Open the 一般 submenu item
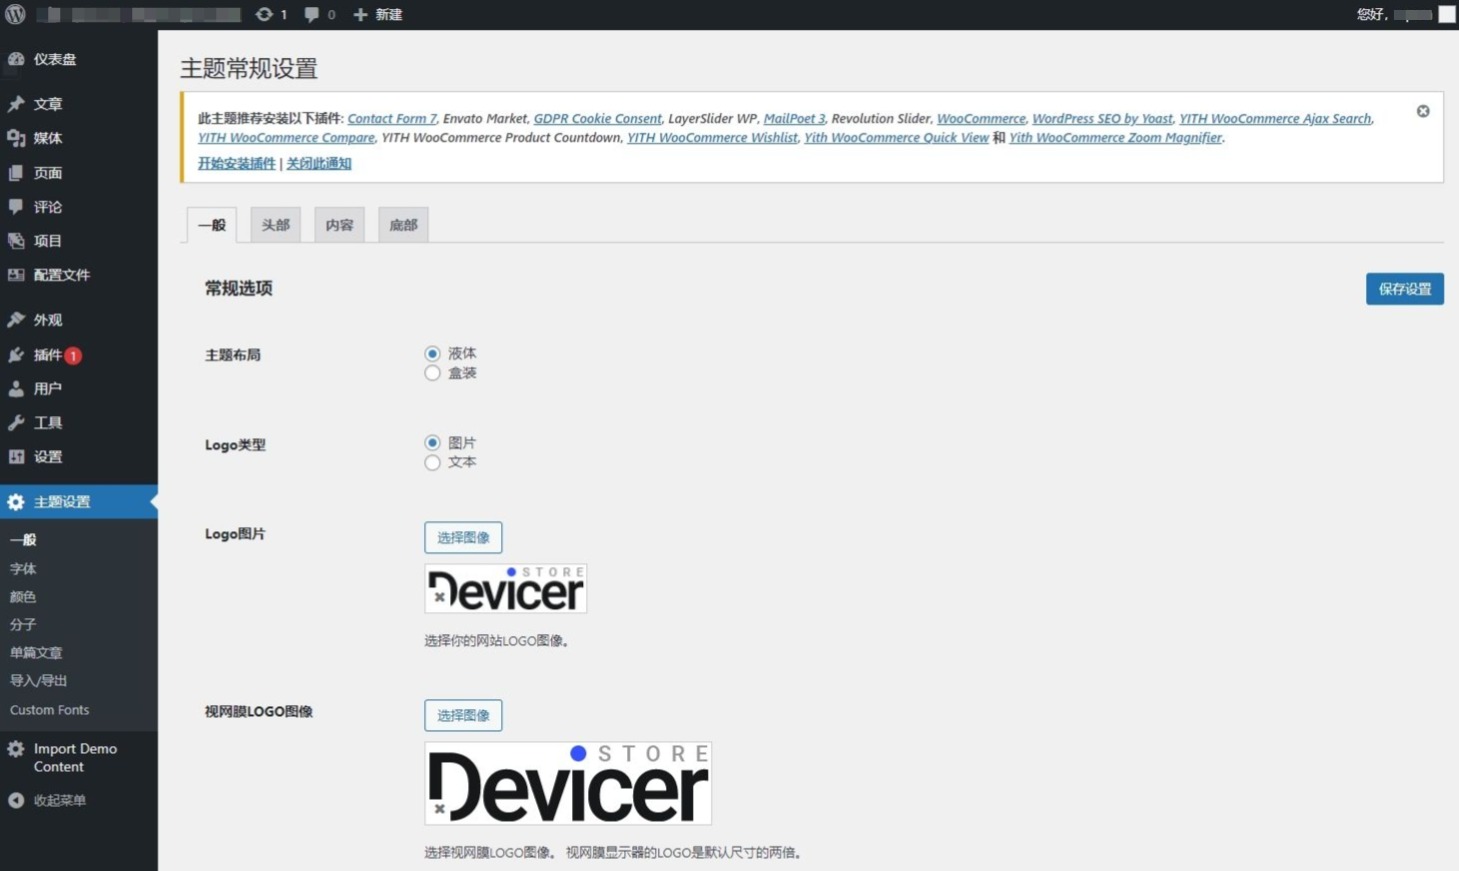The height and width of the screenshot is (871, 1459). pyautogui.click(x=23, y=540)
